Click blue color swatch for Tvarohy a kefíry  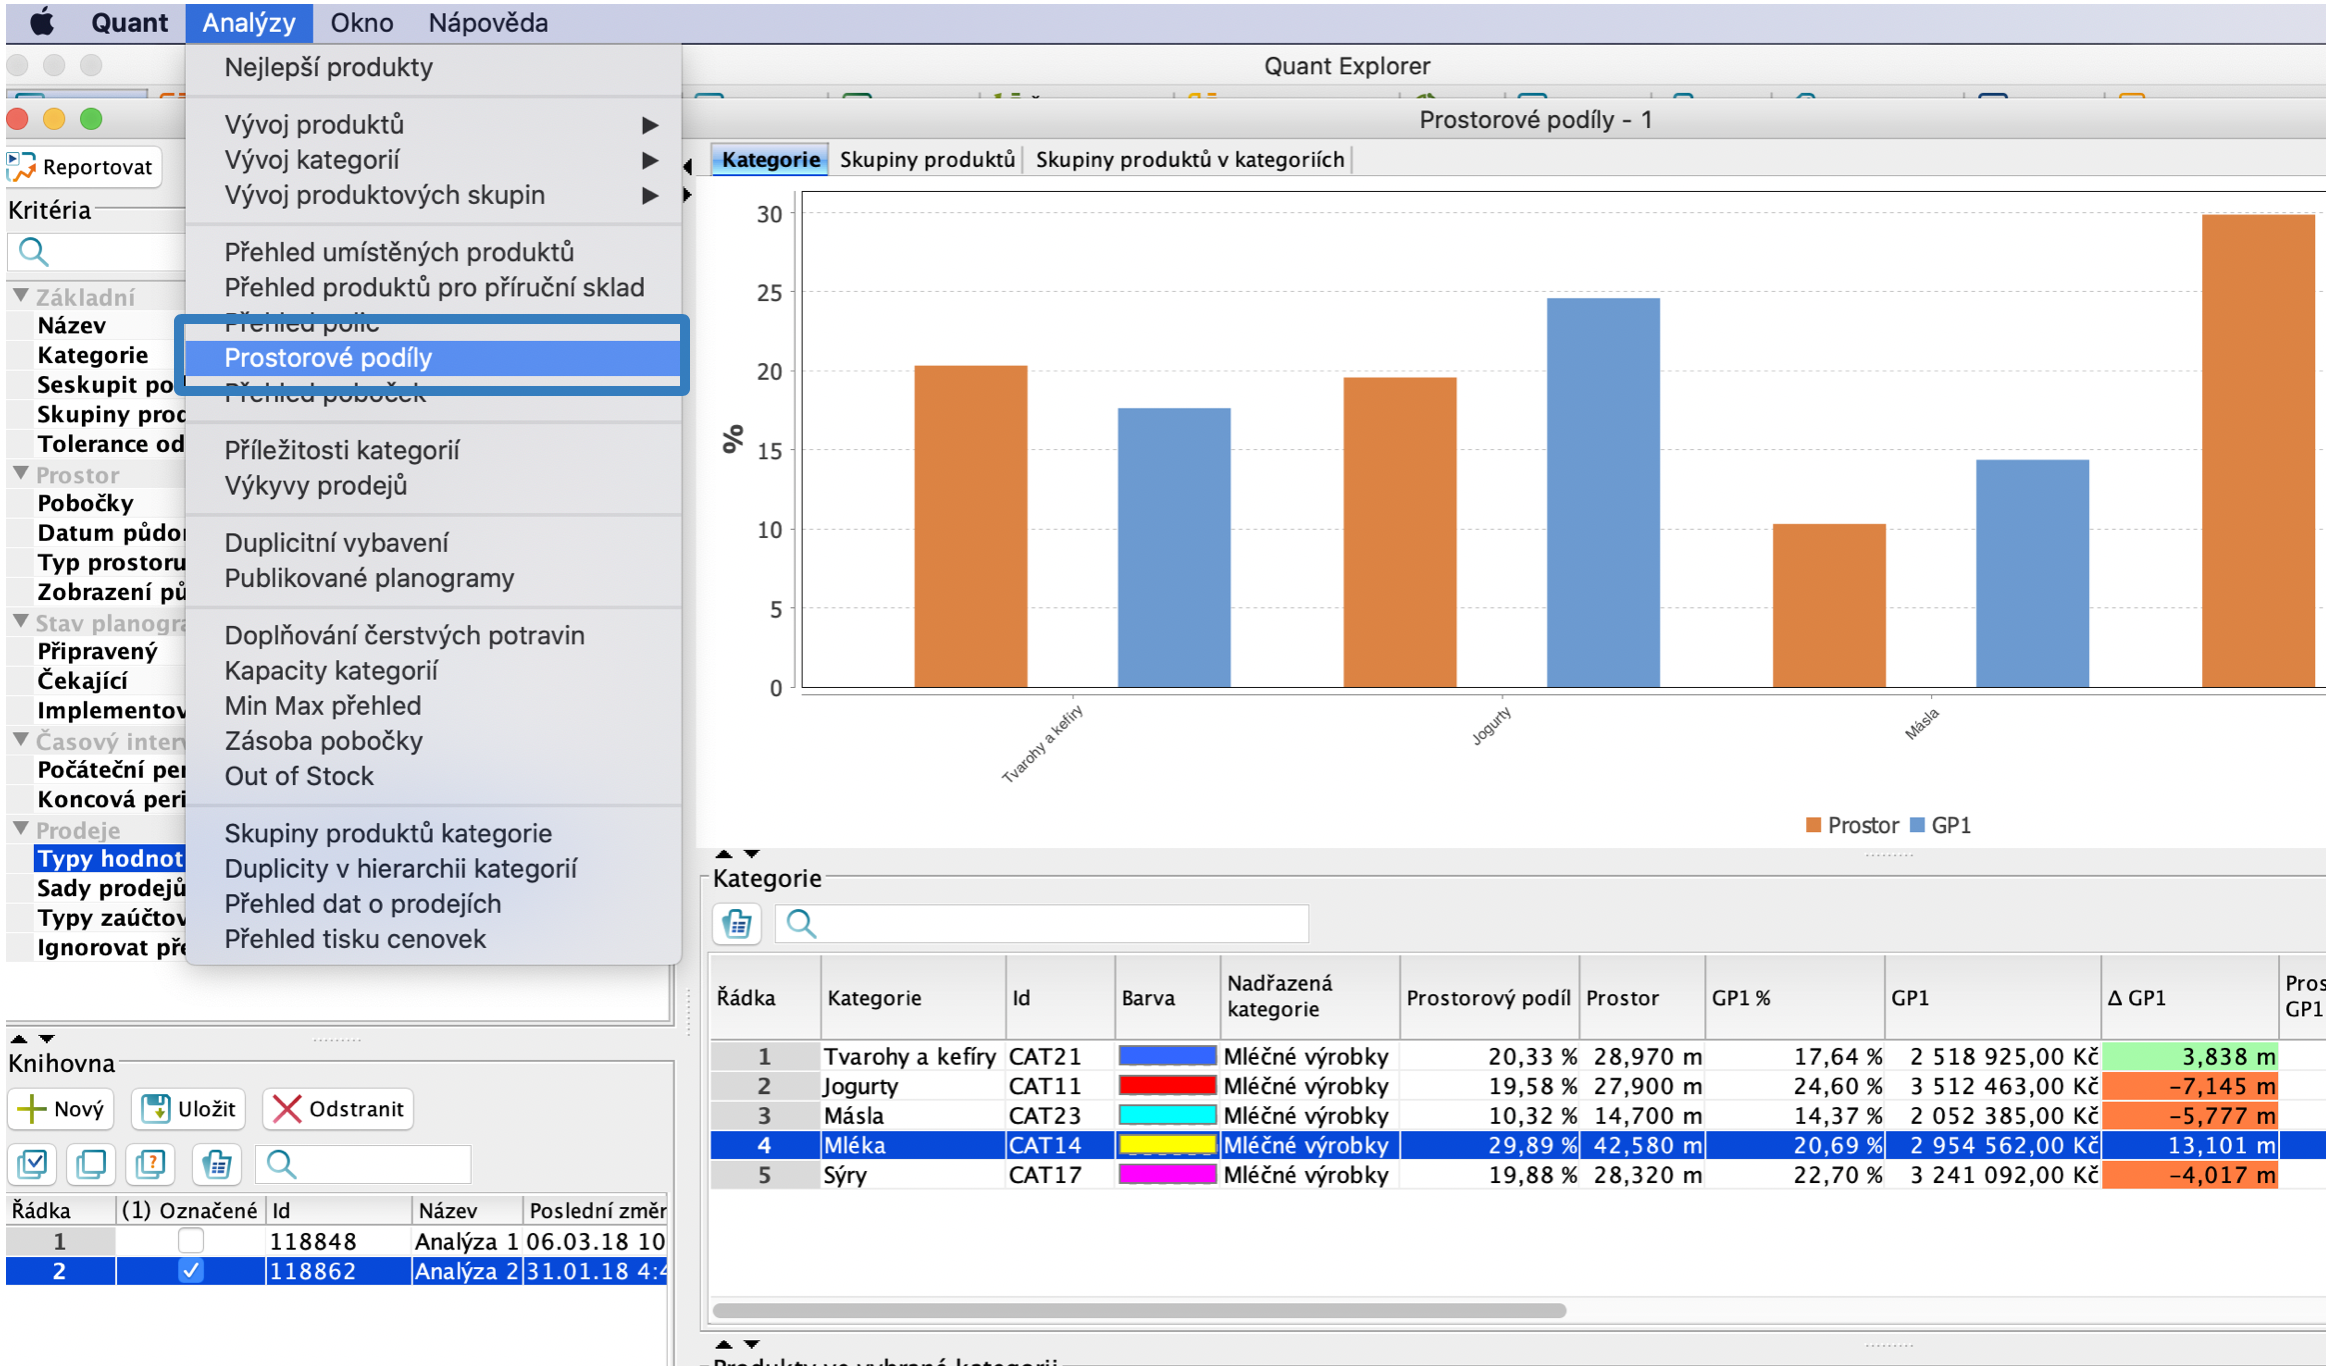coord(1167,1056)
